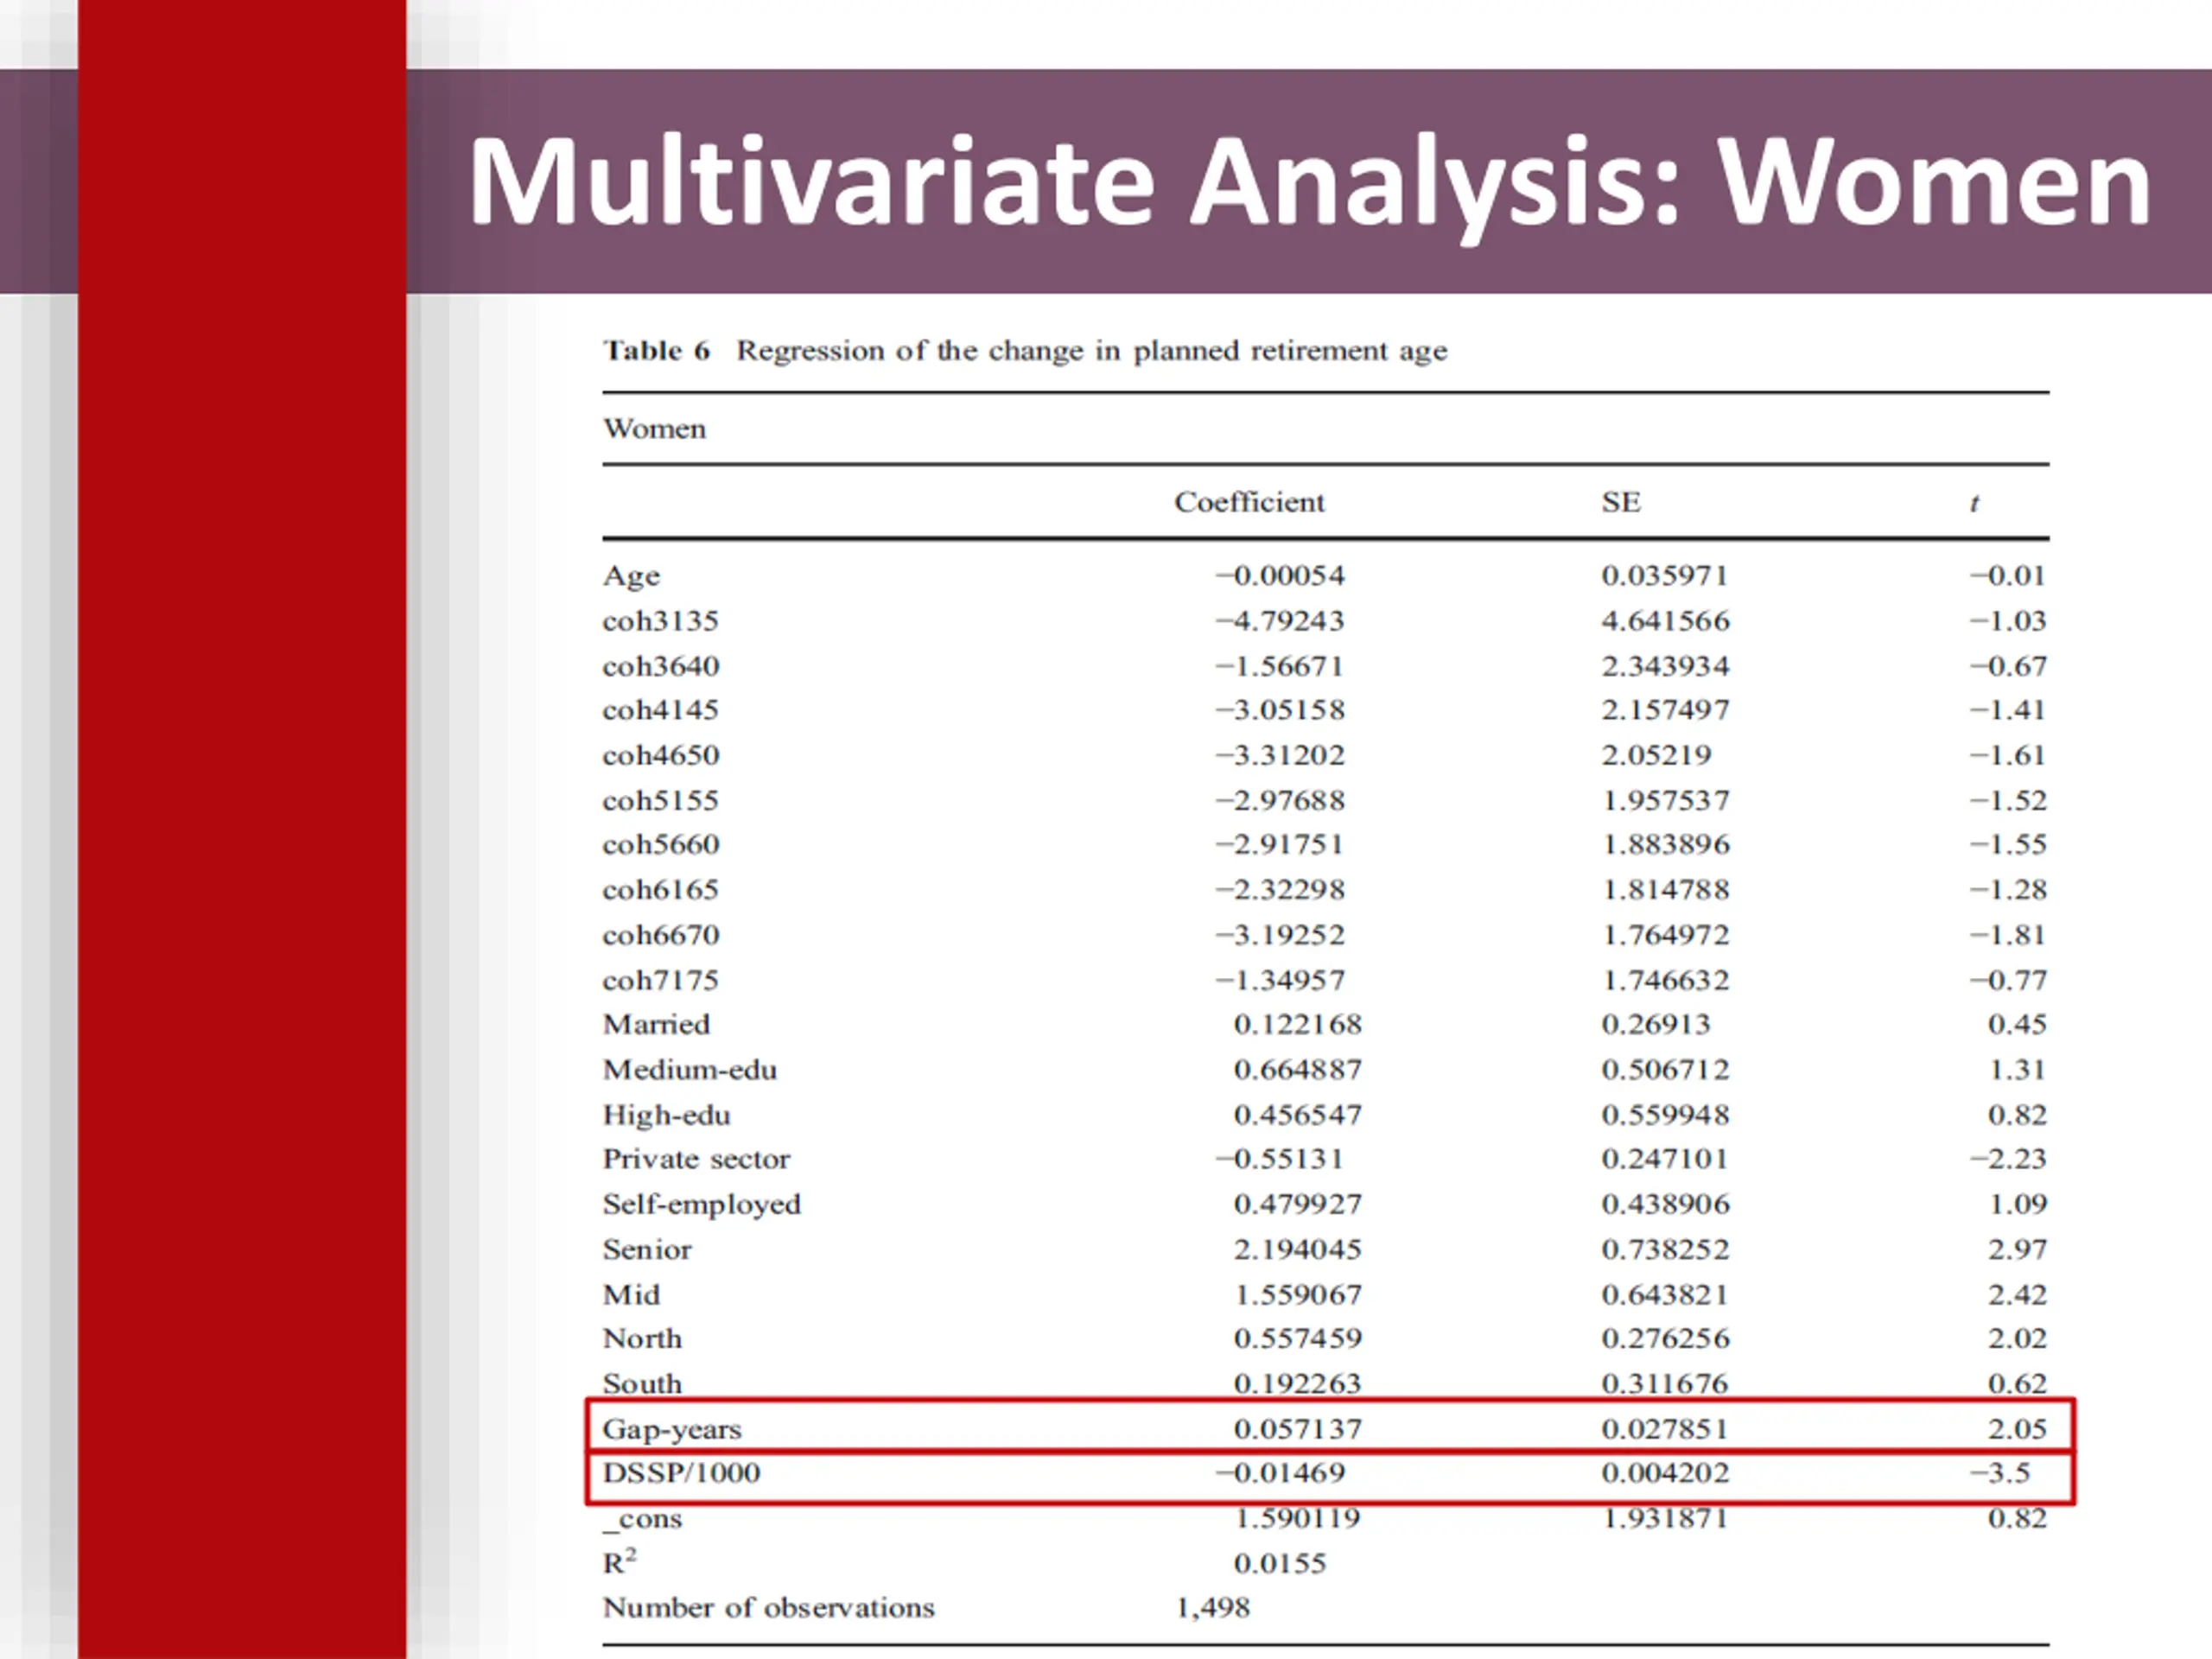Click the DSSP/1000 t value −3.5

point(2000,1473)
